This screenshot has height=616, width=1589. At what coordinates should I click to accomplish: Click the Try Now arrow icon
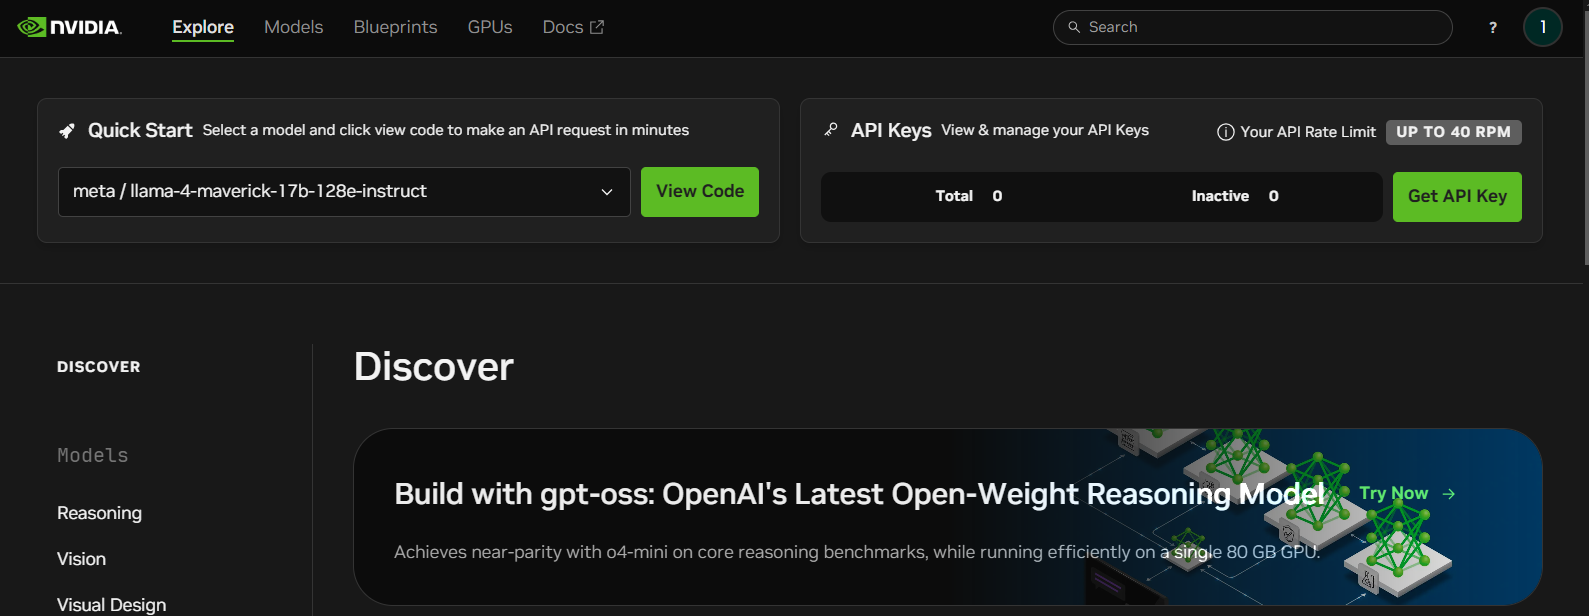(1449, 494)
